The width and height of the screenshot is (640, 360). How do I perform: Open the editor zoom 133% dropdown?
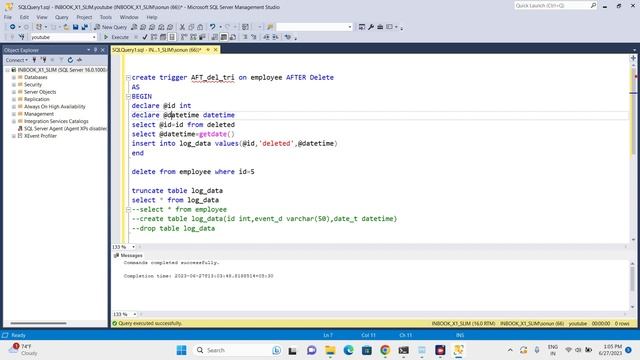click(x=133, y=247)
